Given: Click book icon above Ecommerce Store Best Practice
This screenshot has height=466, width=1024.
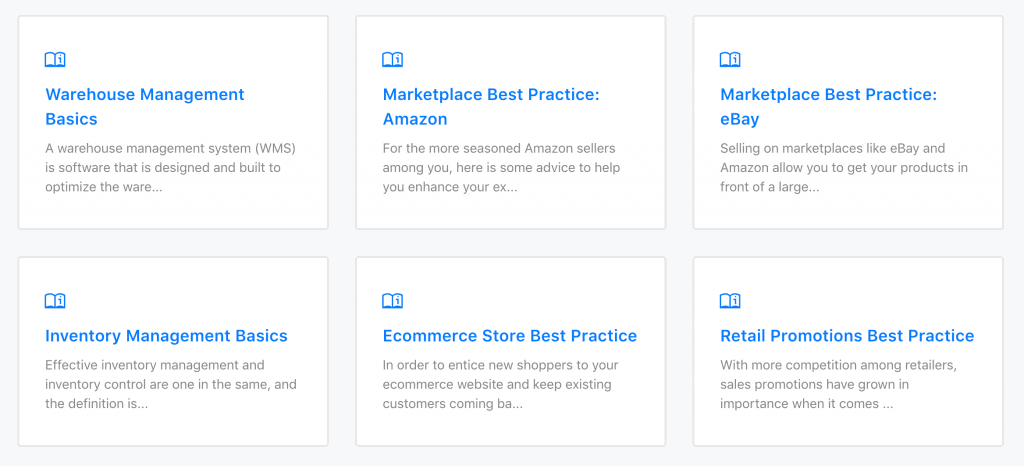Looking at the screenshot, I should click(x=393, y=301).
